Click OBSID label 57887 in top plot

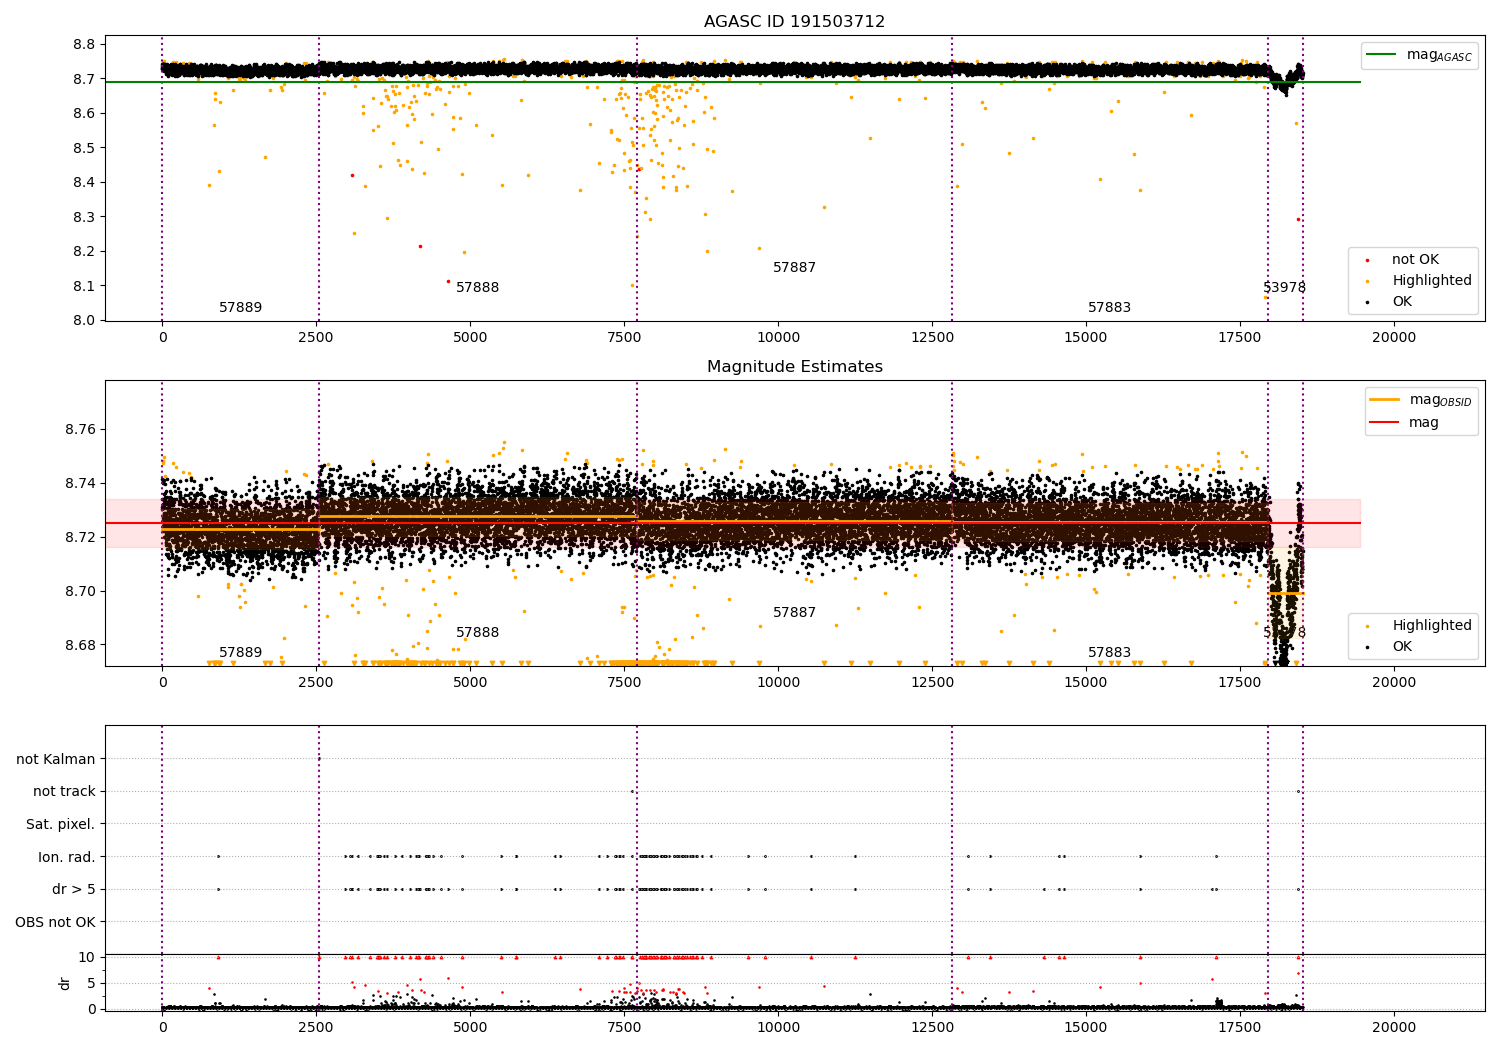click(x=794, y=268)
